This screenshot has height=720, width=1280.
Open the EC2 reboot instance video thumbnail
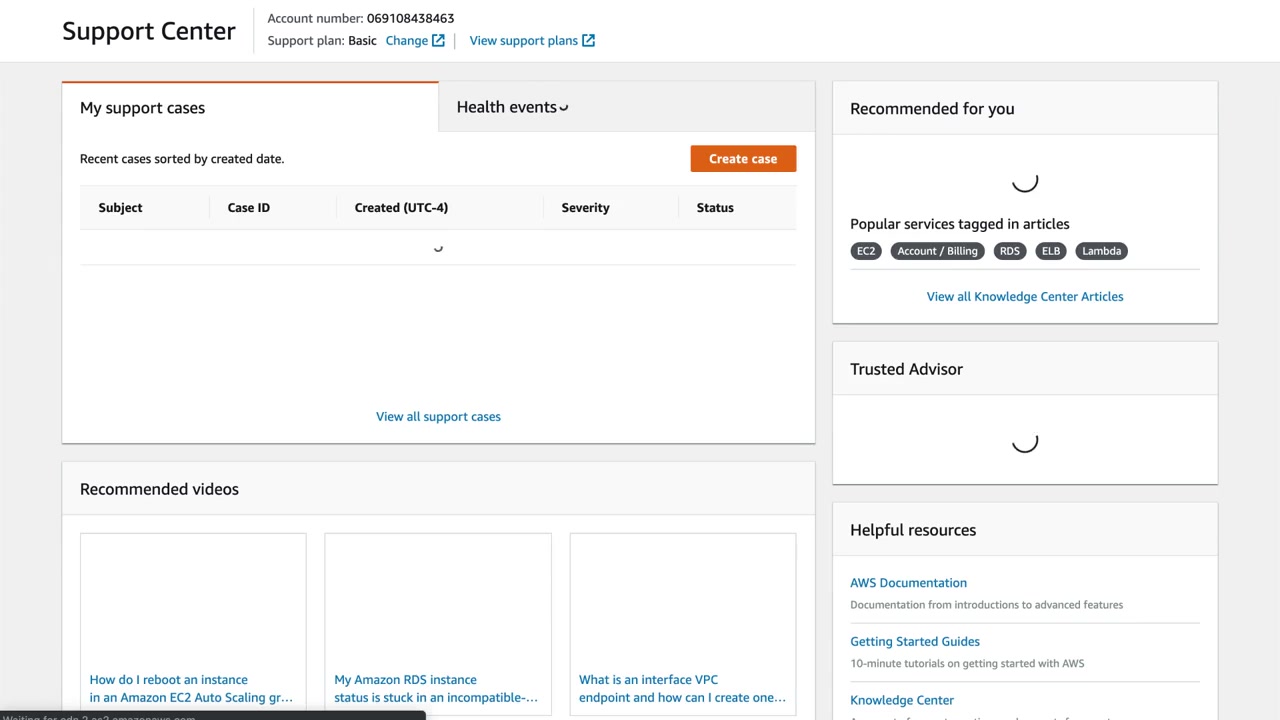coord(193,598)
